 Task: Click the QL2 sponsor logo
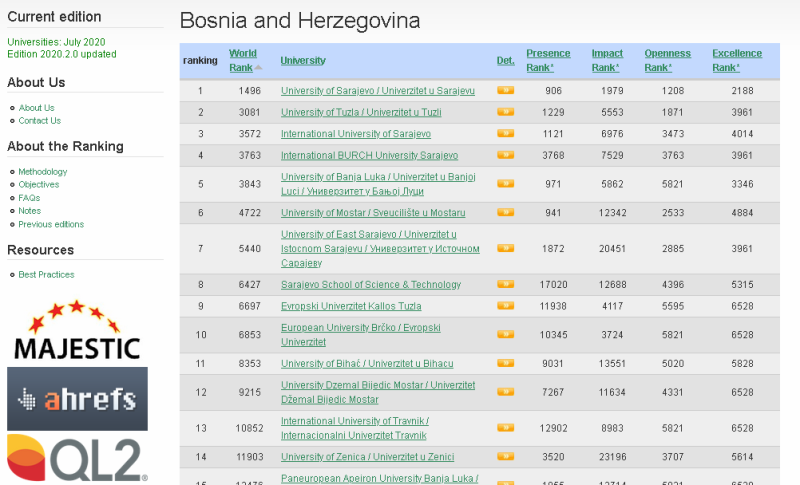point(77,458)
